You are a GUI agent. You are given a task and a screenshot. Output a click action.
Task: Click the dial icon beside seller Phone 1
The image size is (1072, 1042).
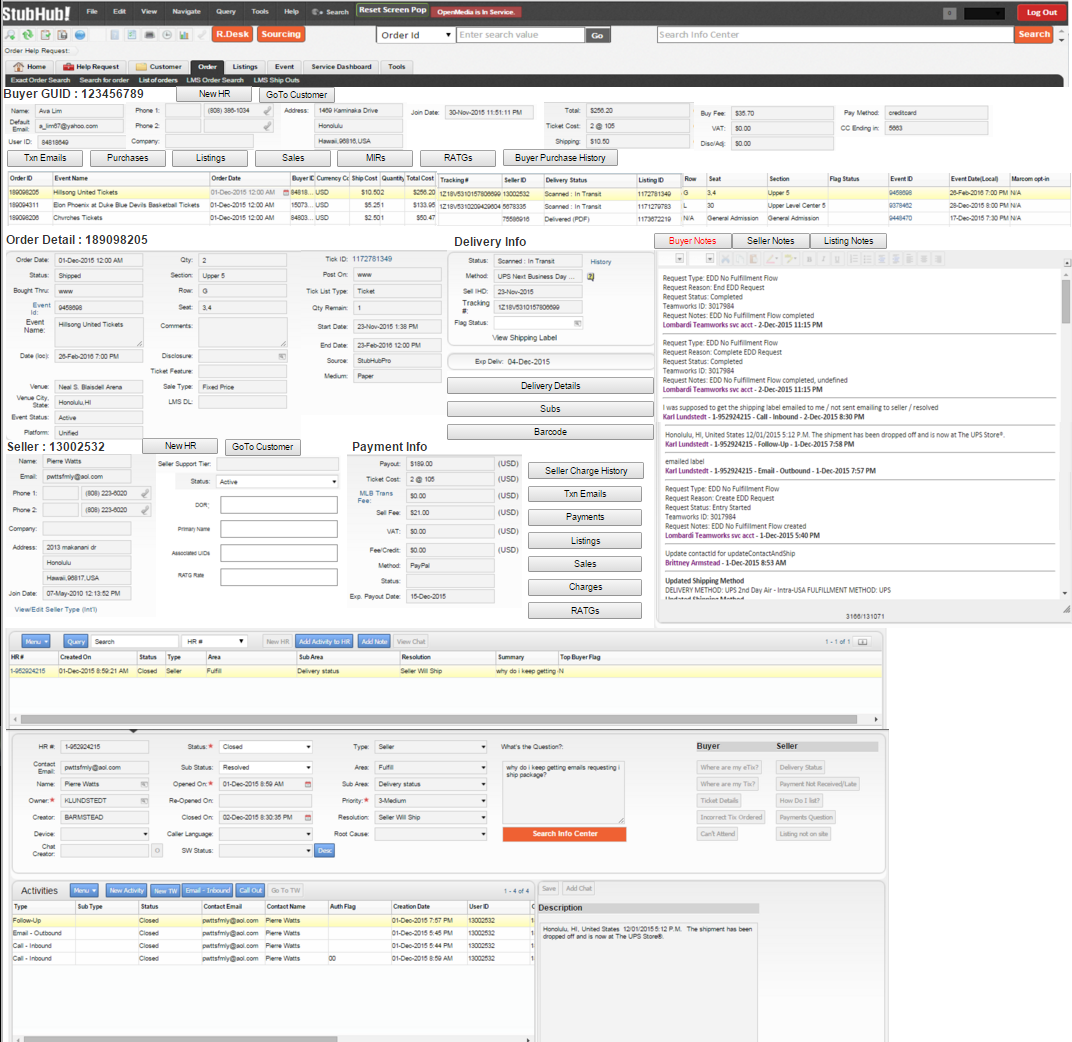(145, 493)
